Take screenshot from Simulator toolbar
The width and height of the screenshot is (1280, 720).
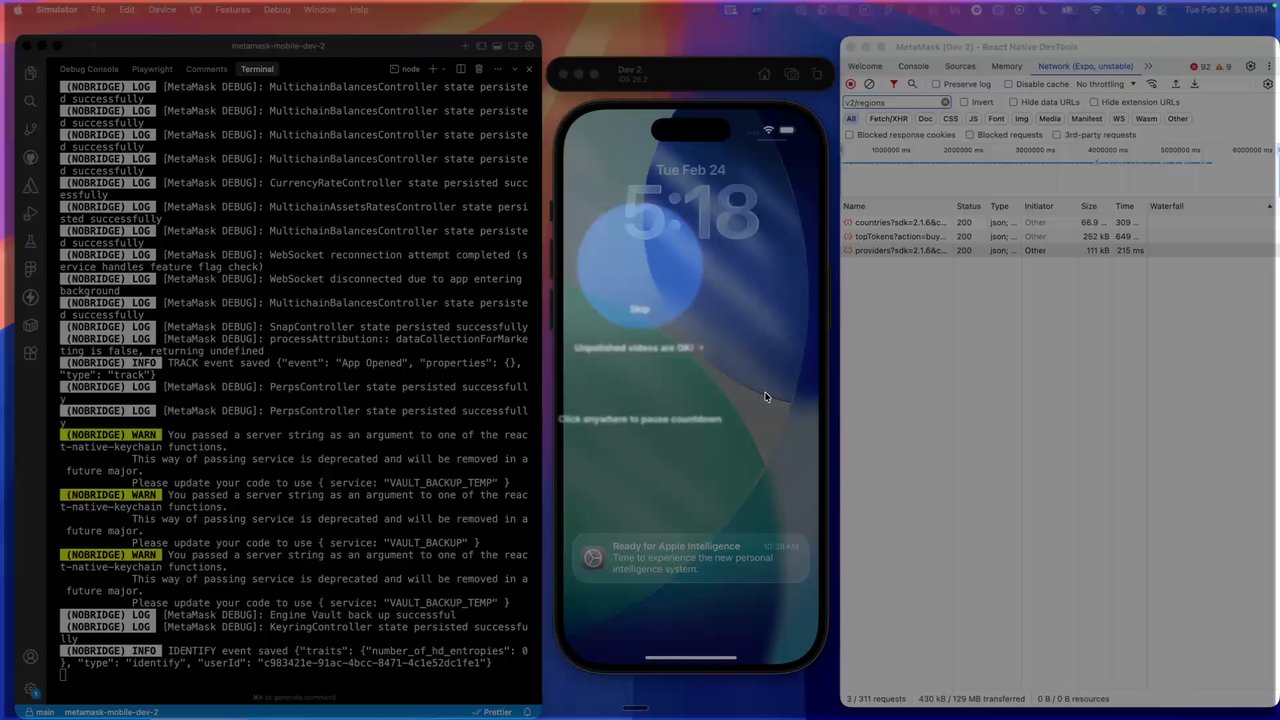point(791,74)
